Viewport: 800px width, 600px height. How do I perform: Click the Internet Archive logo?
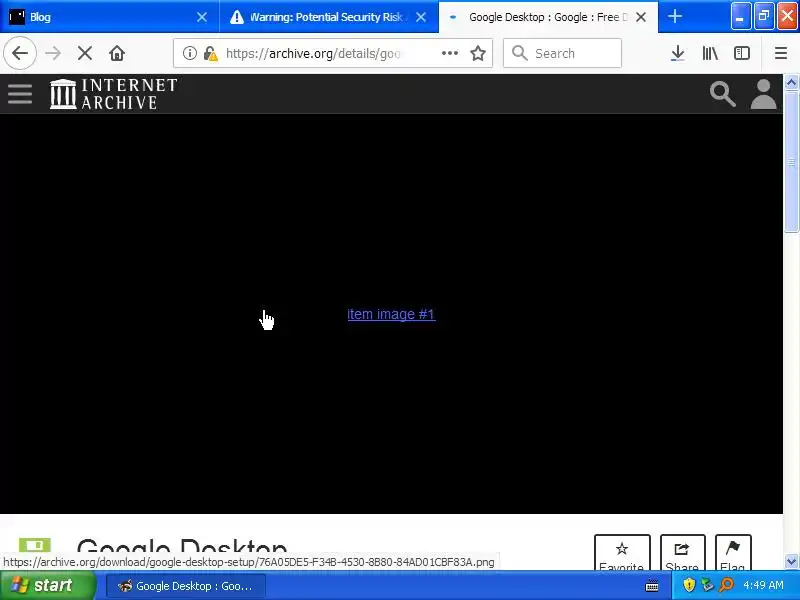pos(113,94)
